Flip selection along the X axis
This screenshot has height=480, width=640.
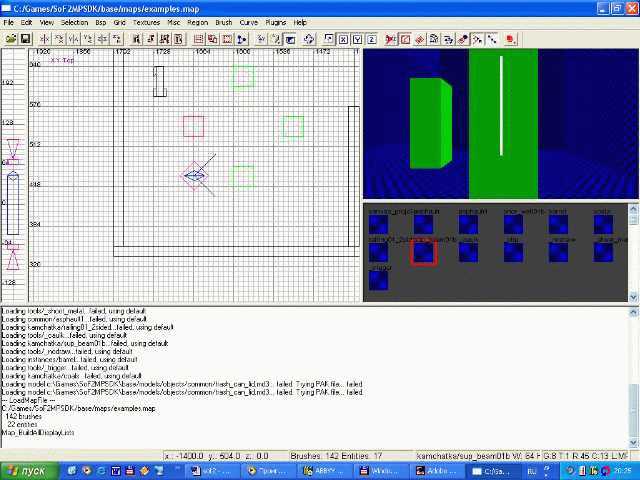point(44,39)
